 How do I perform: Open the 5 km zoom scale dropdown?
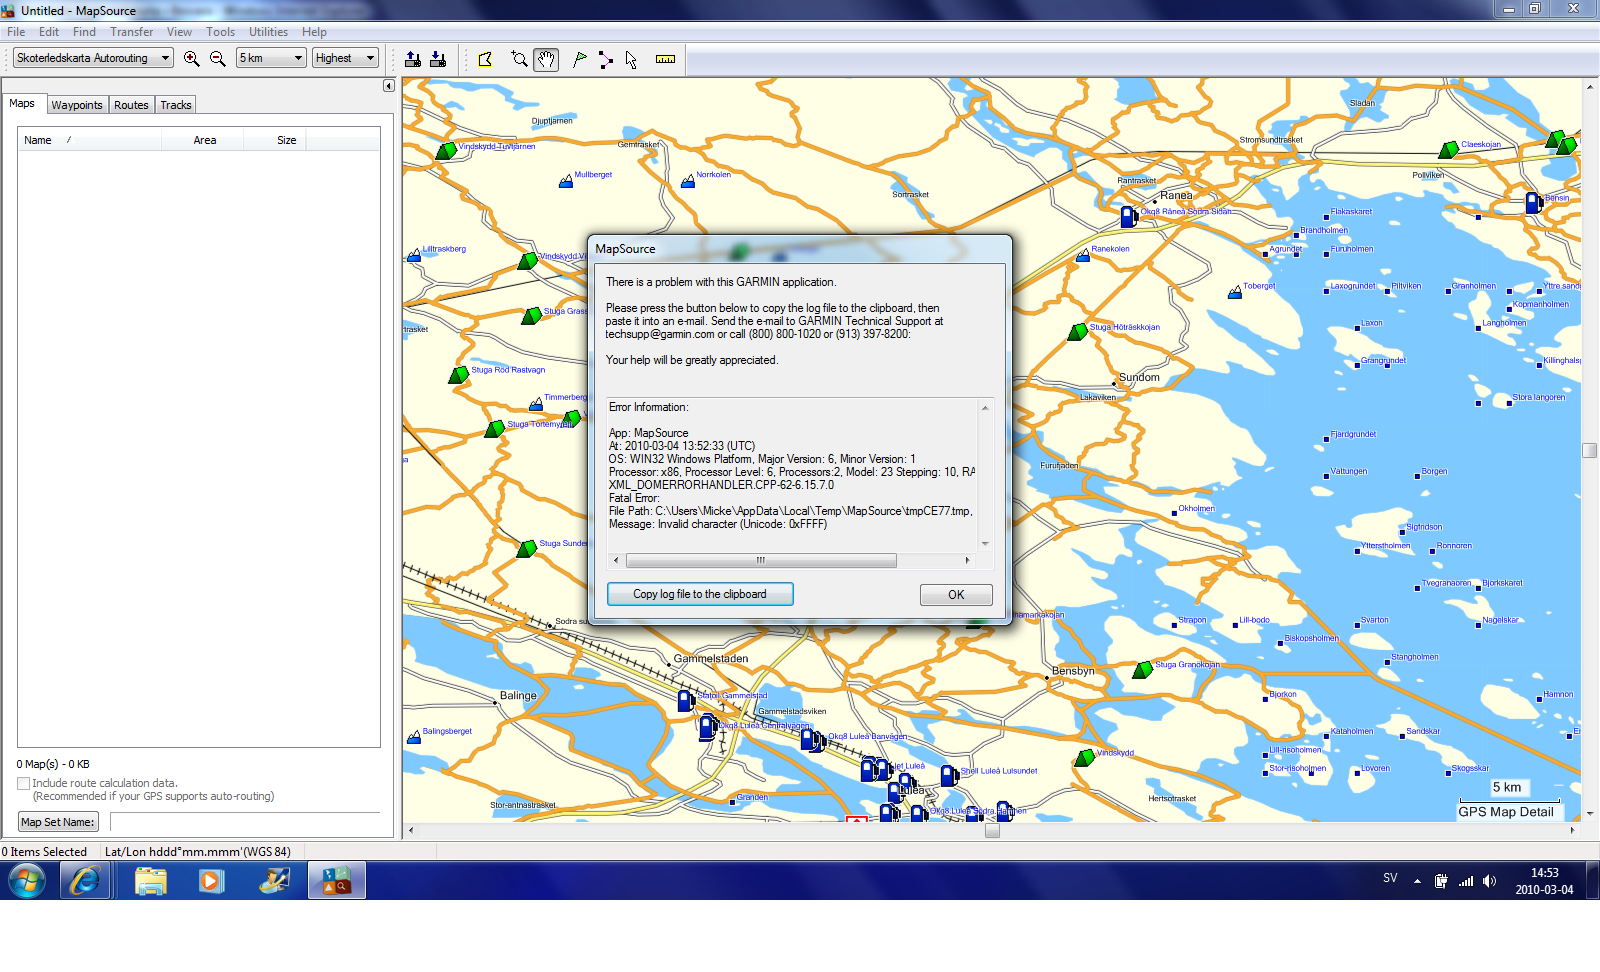(271, 58)
